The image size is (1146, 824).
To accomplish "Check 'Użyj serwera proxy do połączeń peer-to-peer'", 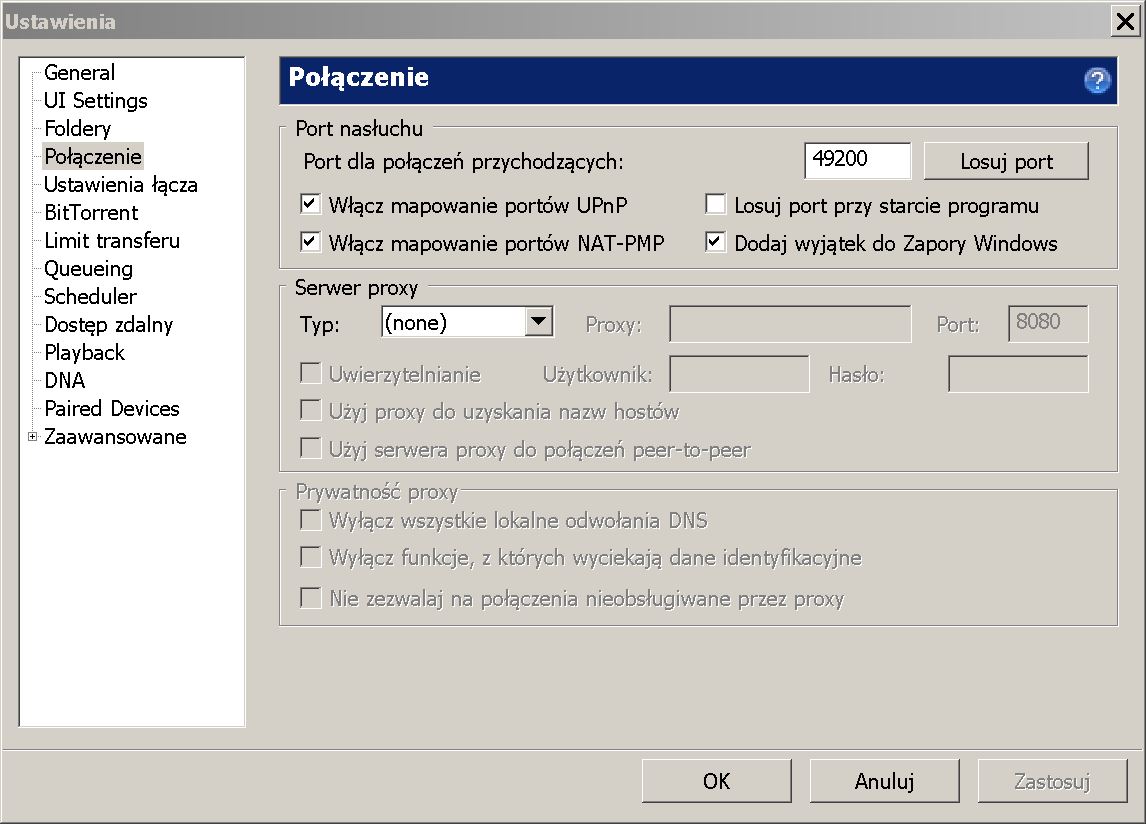I will click(x=310, y=448).
